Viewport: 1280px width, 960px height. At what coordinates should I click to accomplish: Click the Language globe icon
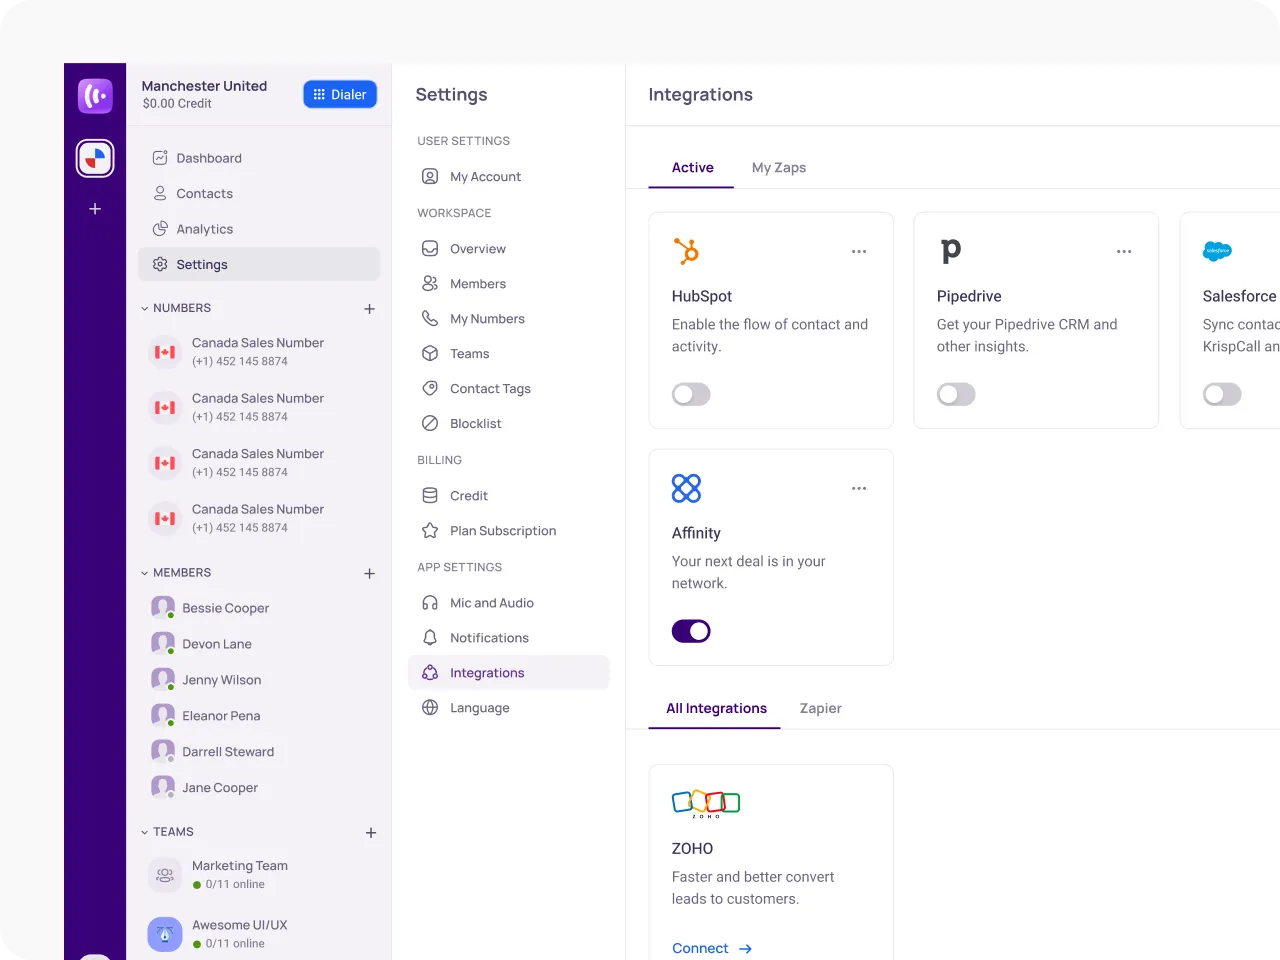(x=430, y=708)
